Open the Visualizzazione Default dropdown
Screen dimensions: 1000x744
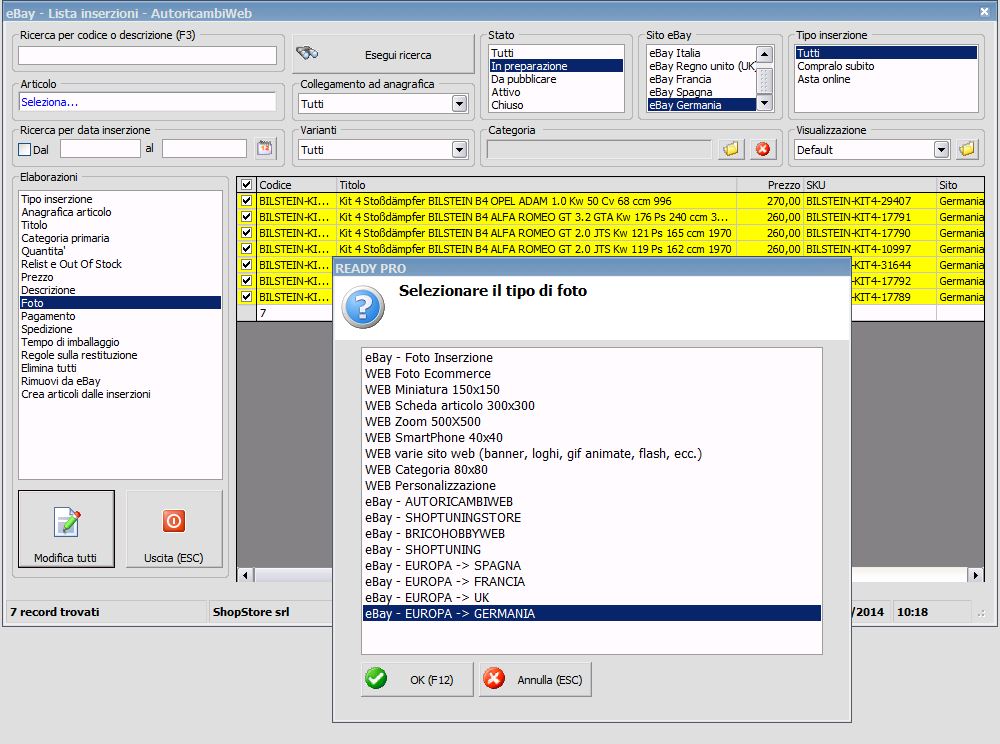(x=941, y=150)
